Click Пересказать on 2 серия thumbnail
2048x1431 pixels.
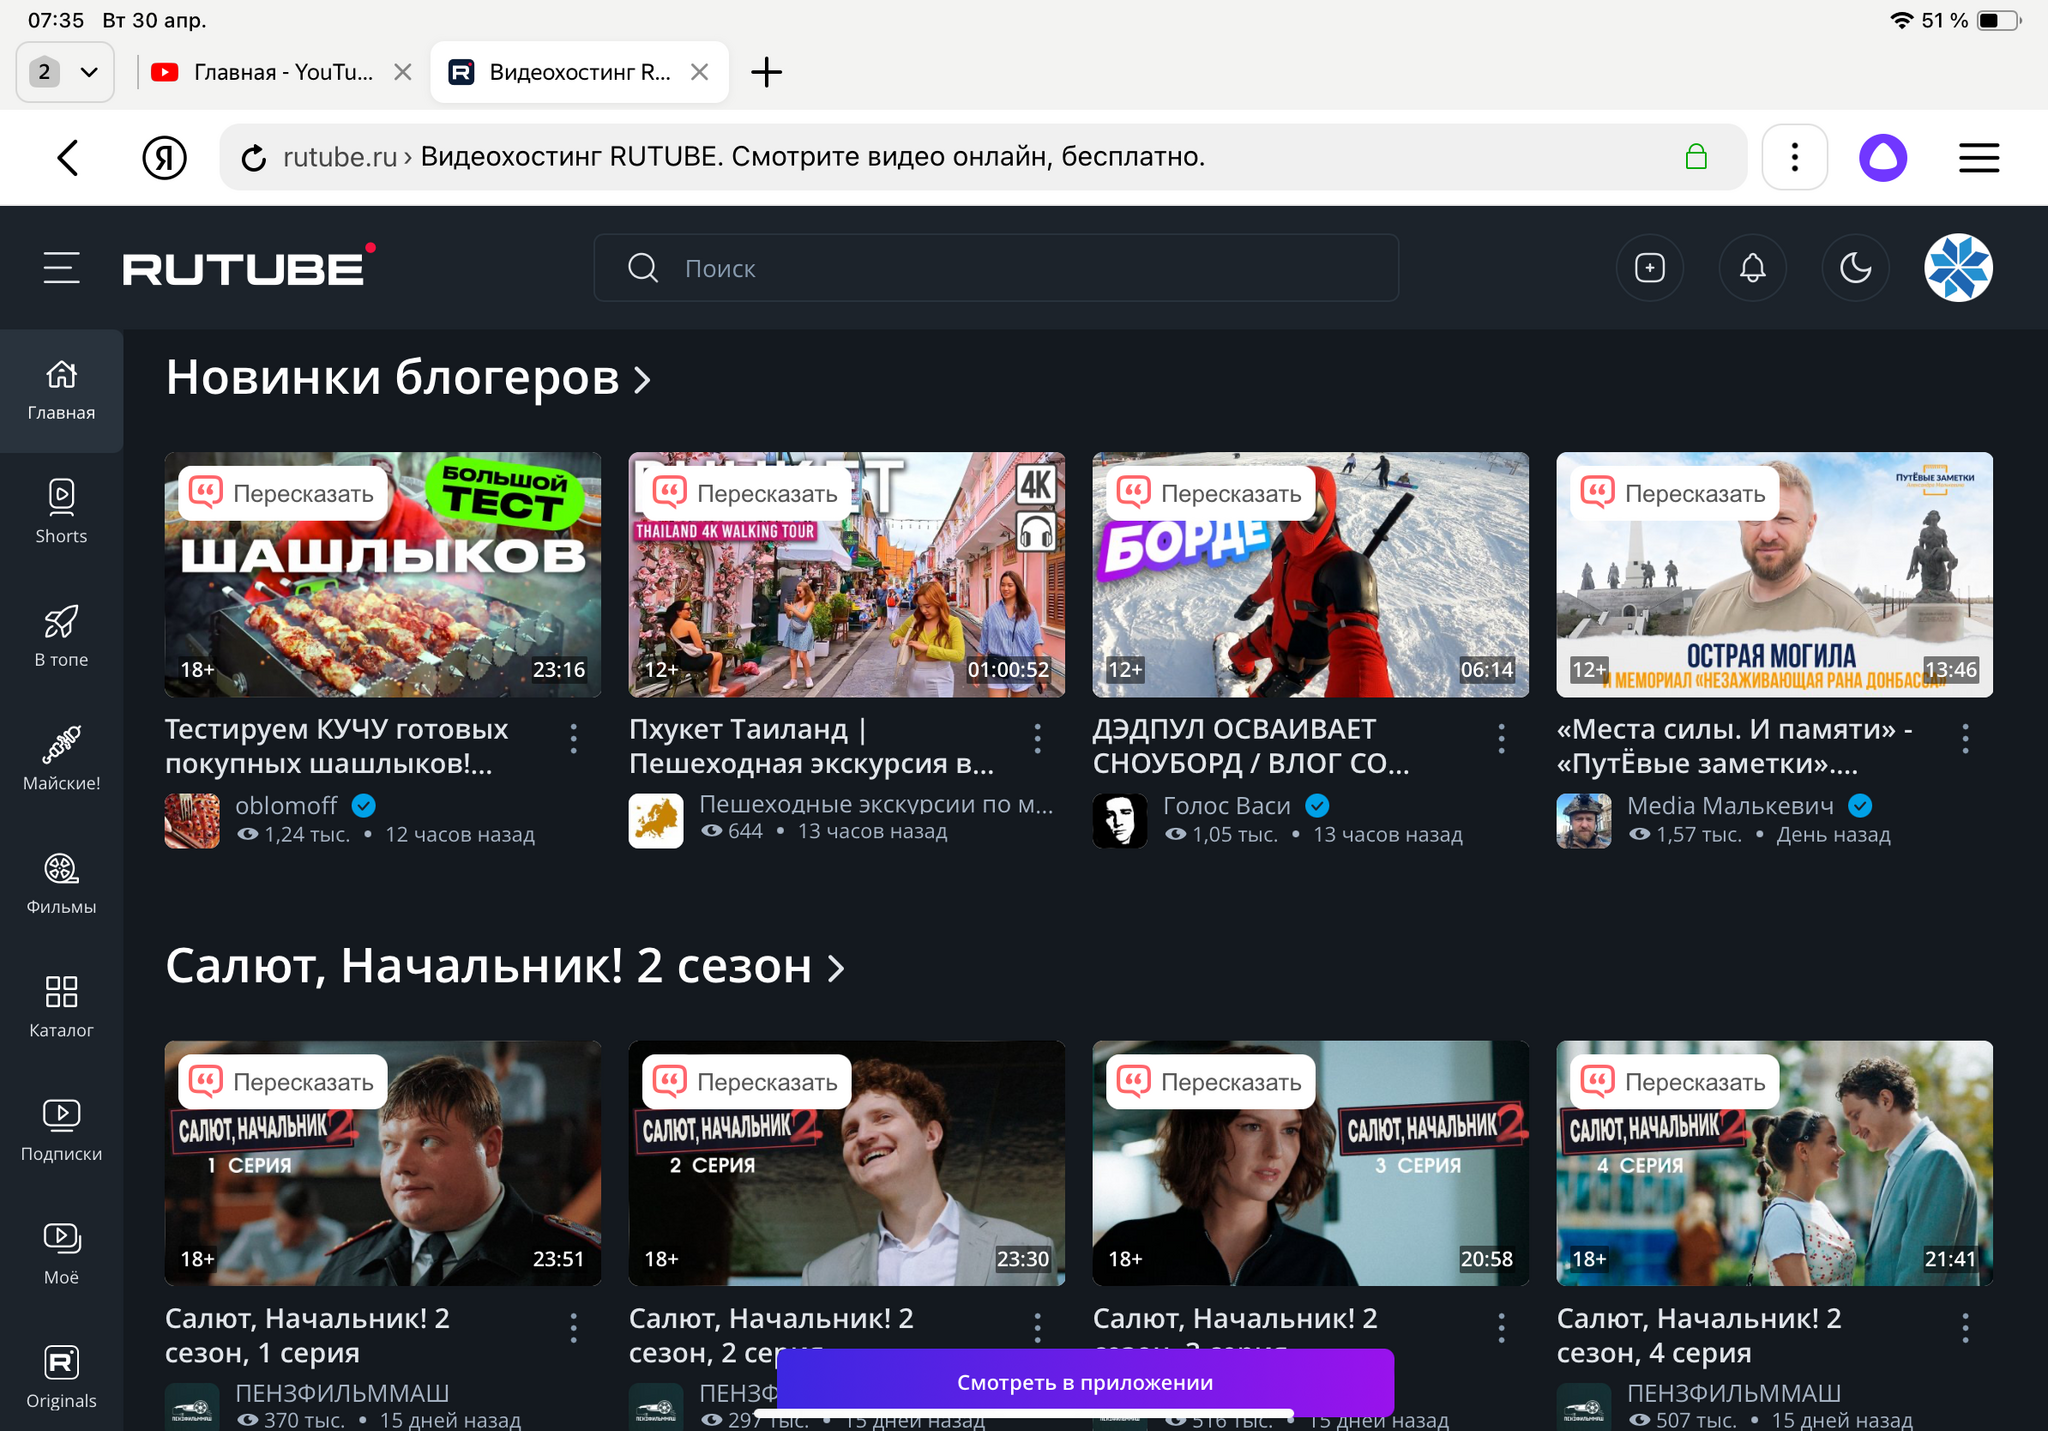click(747, 1082)
